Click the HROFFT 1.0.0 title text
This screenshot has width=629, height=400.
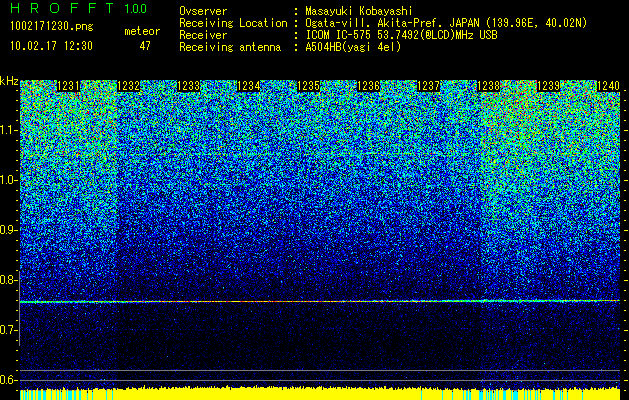click(x=78, y=9)
